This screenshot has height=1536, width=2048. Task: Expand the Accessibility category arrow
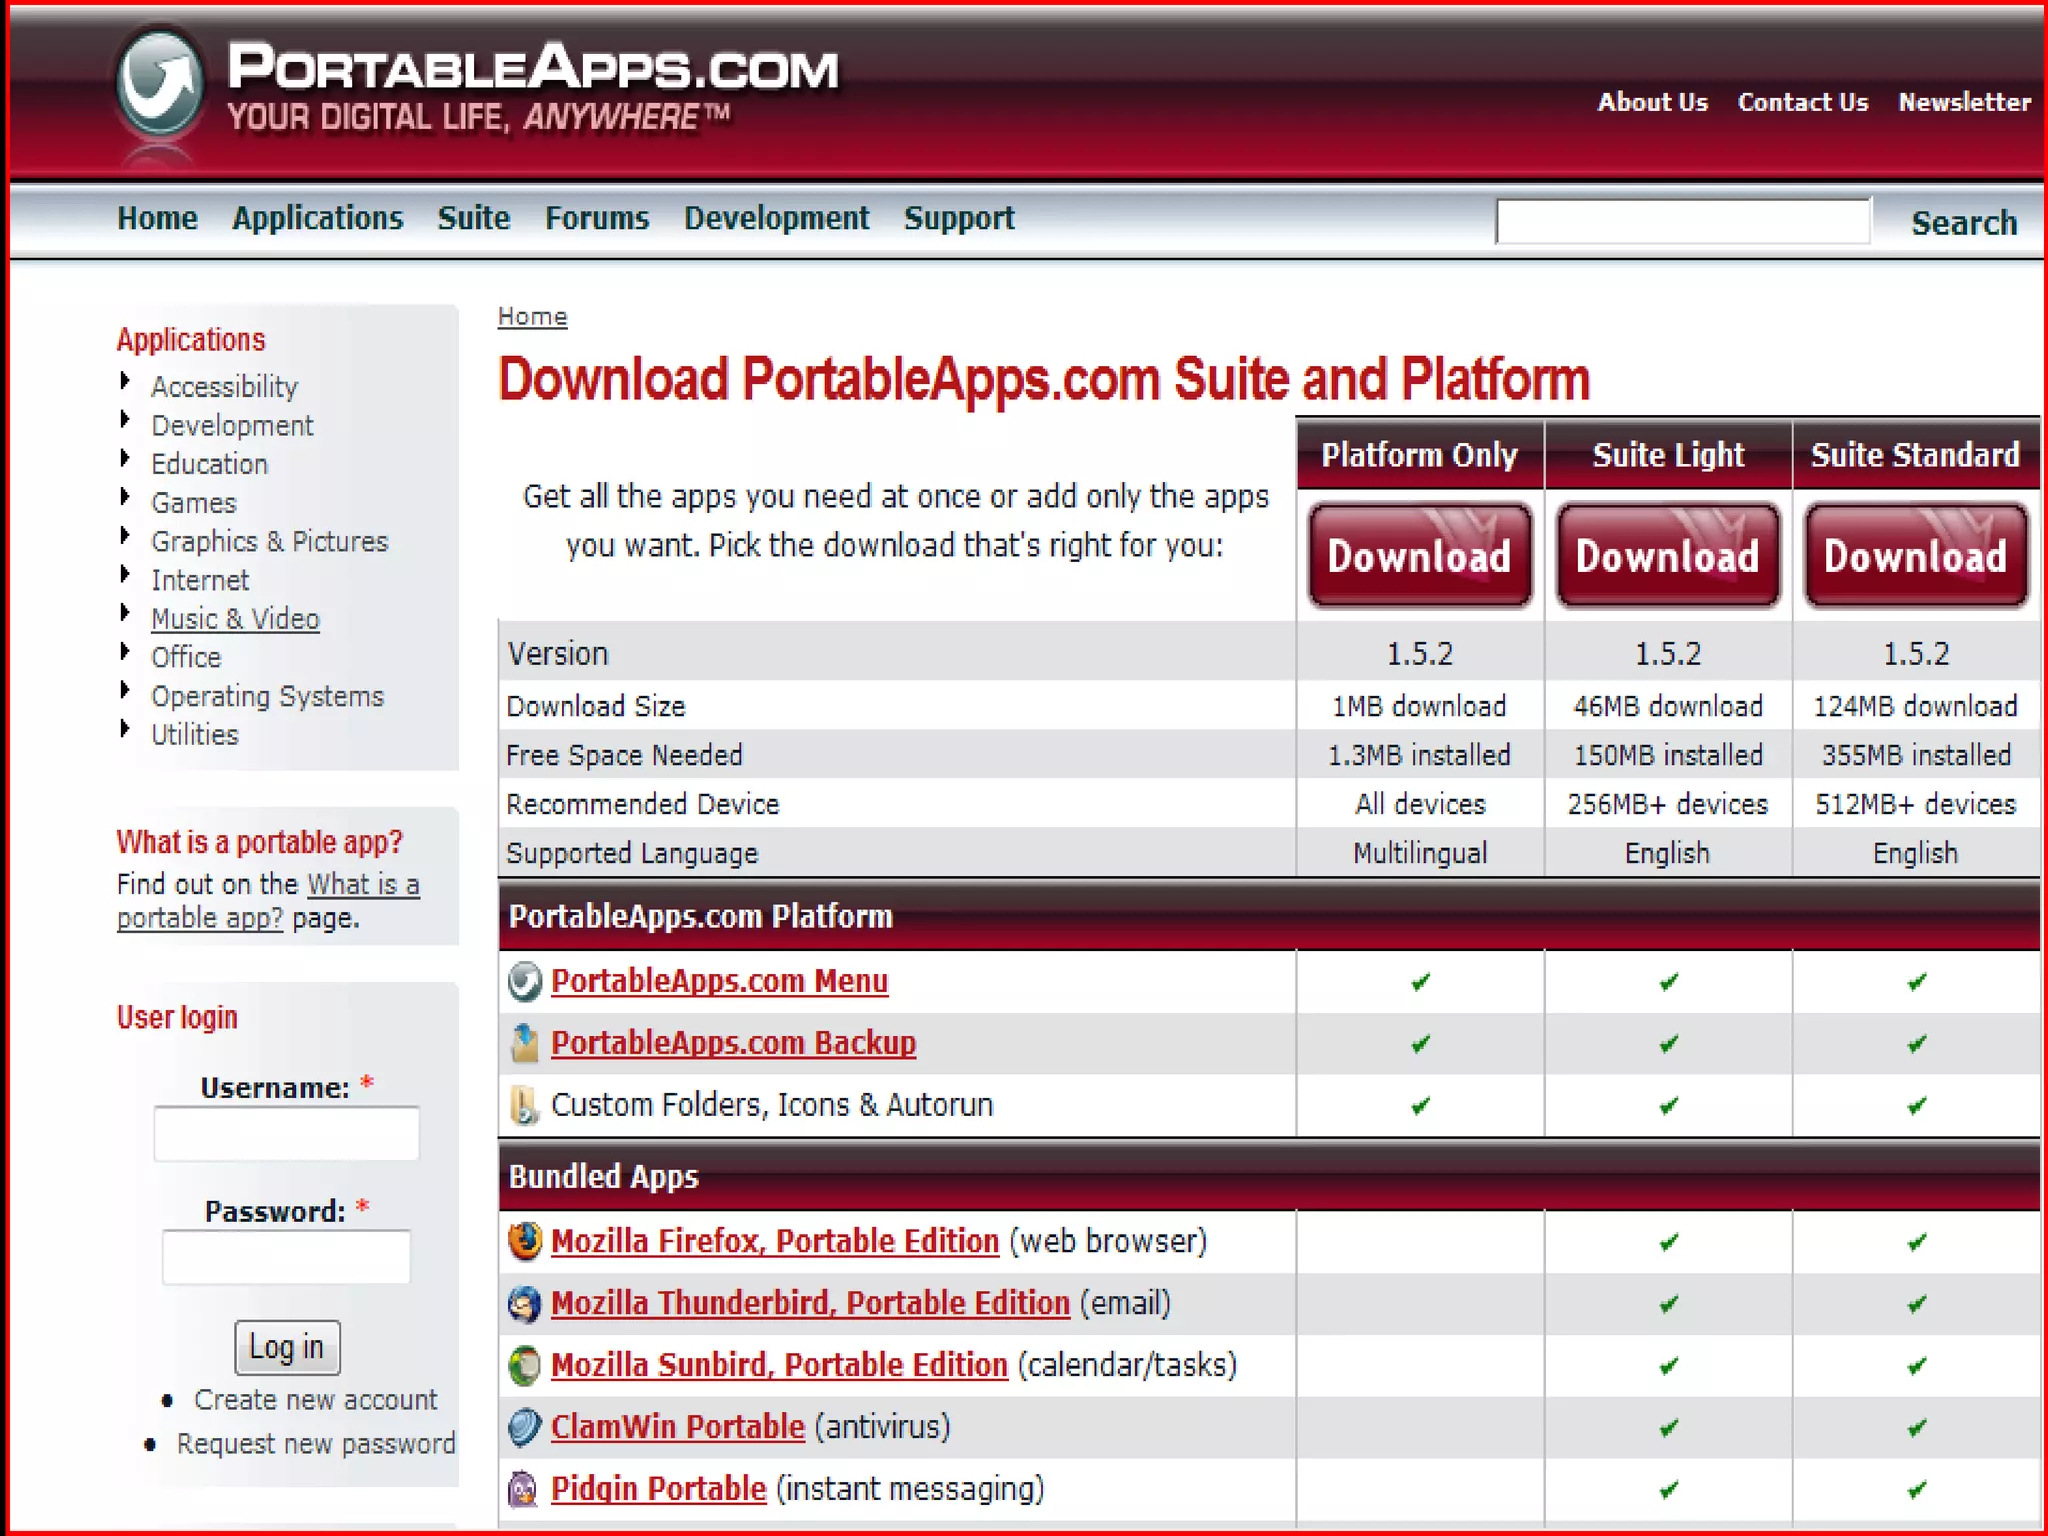click(x=125, y=381)
